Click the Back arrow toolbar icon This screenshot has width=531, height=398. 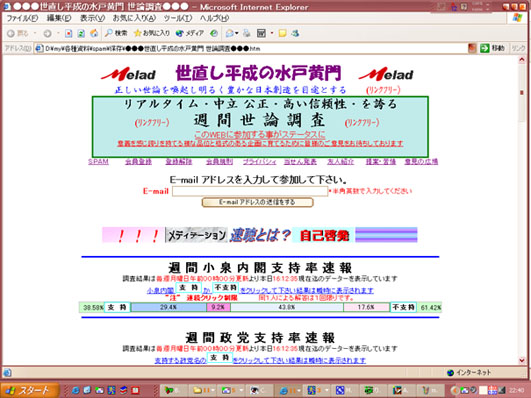tap(11, 33)
